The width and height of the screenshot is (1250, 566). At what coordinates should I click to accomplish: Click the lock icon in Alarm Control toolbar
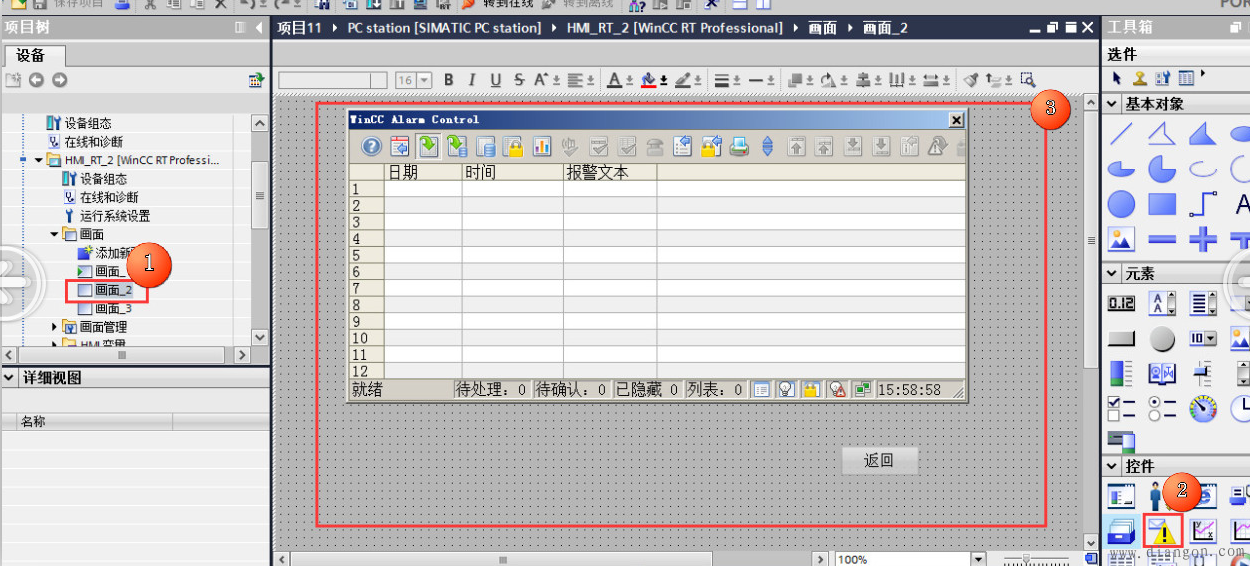tap(513, 147)
